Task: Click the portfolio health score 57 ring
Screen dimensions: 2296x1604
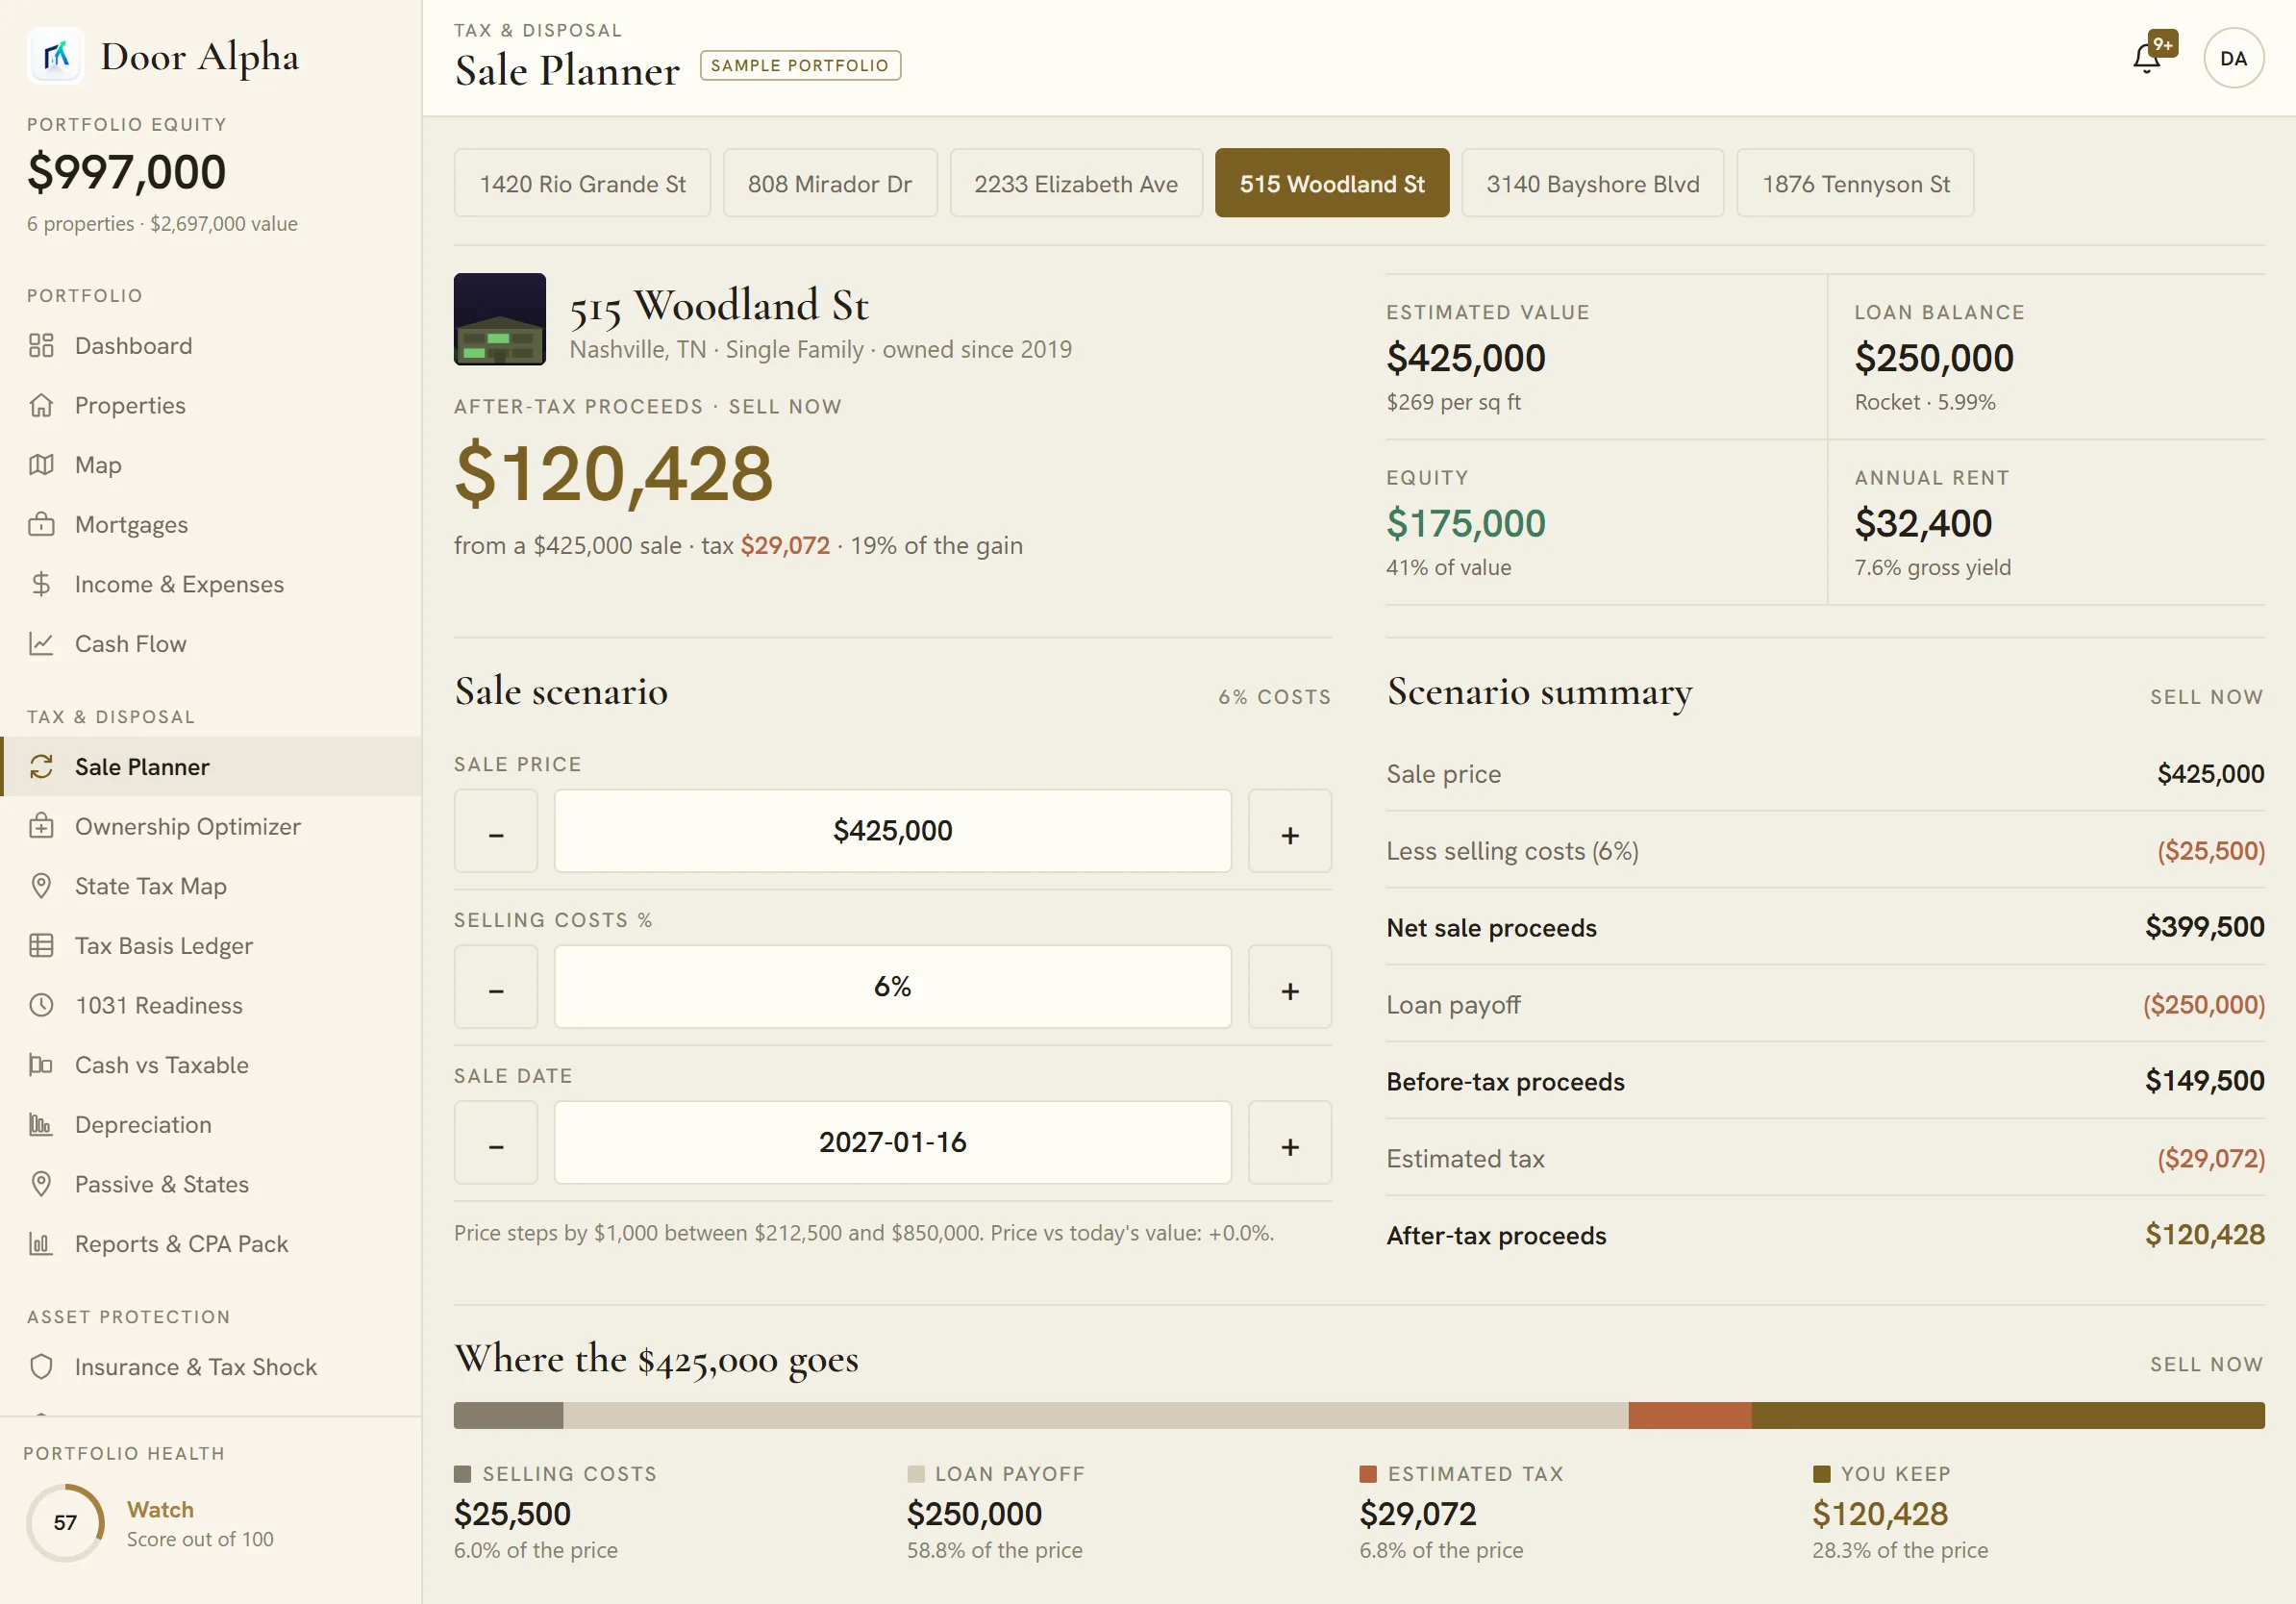Action: [65, 1522]
